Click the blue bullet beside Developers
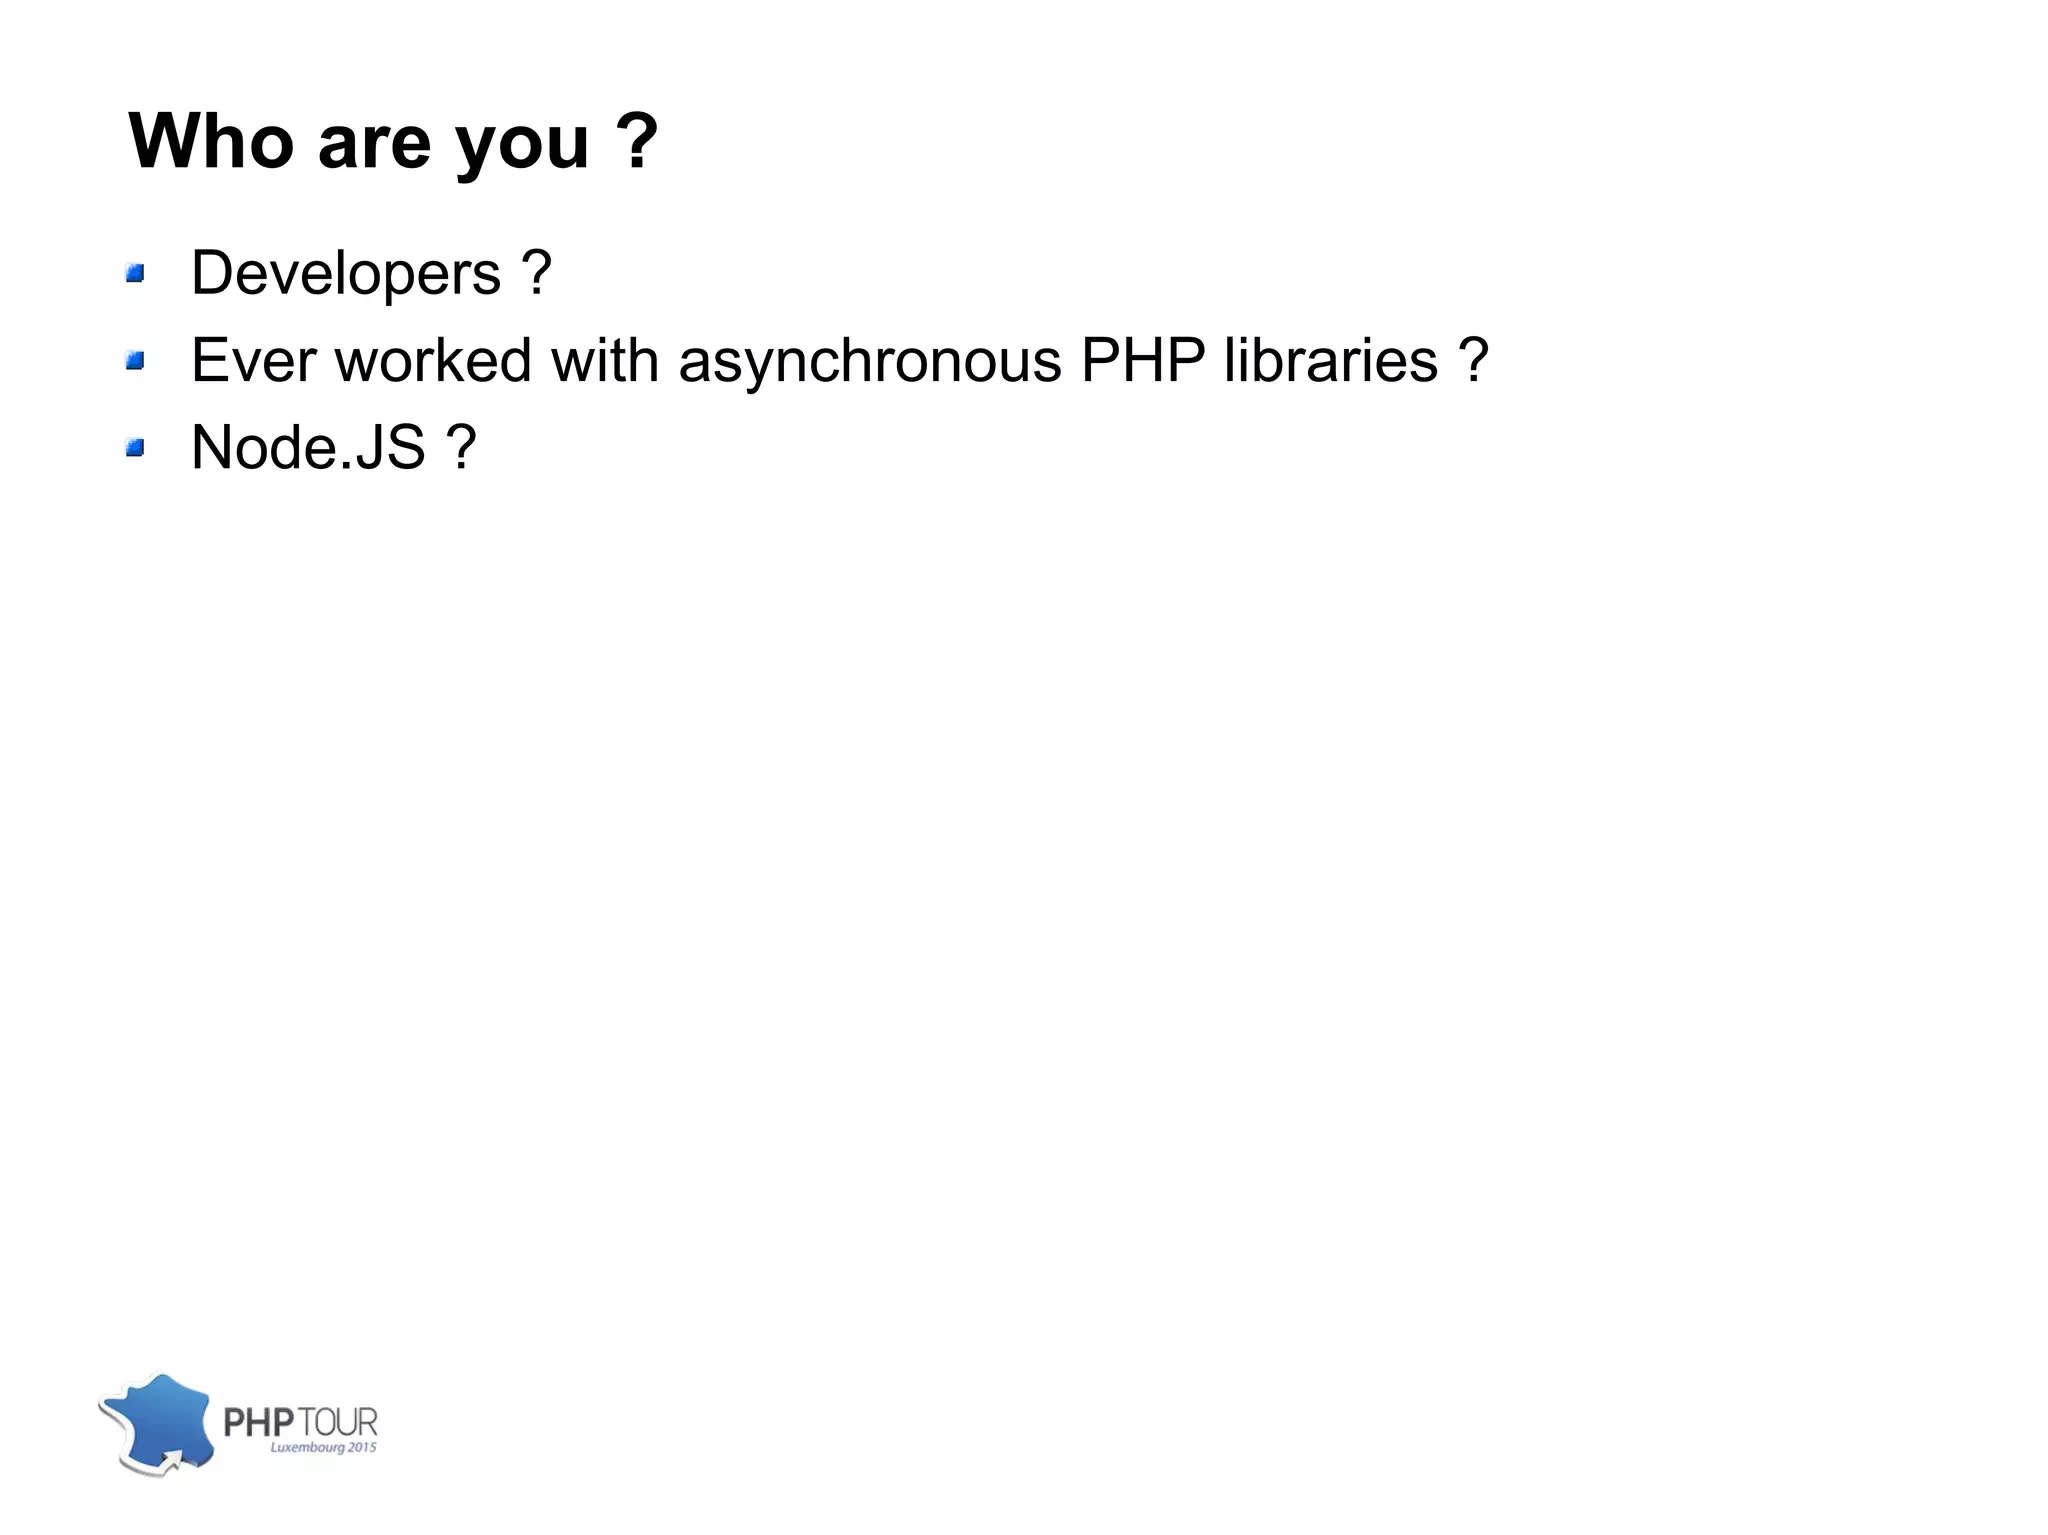The width and height of the screenshot is (2048, 1535). point(136,273)
